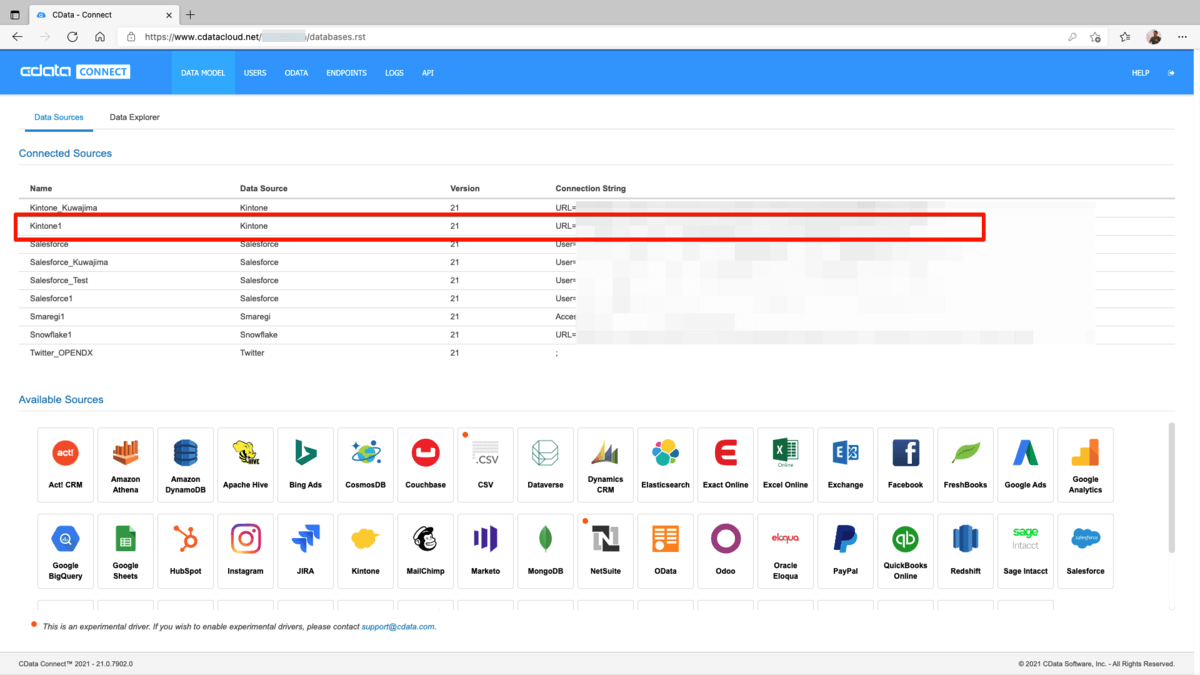Choose the Amazon Athena data source
This screenshot has width=1200, height=675.
click(125, 465)
